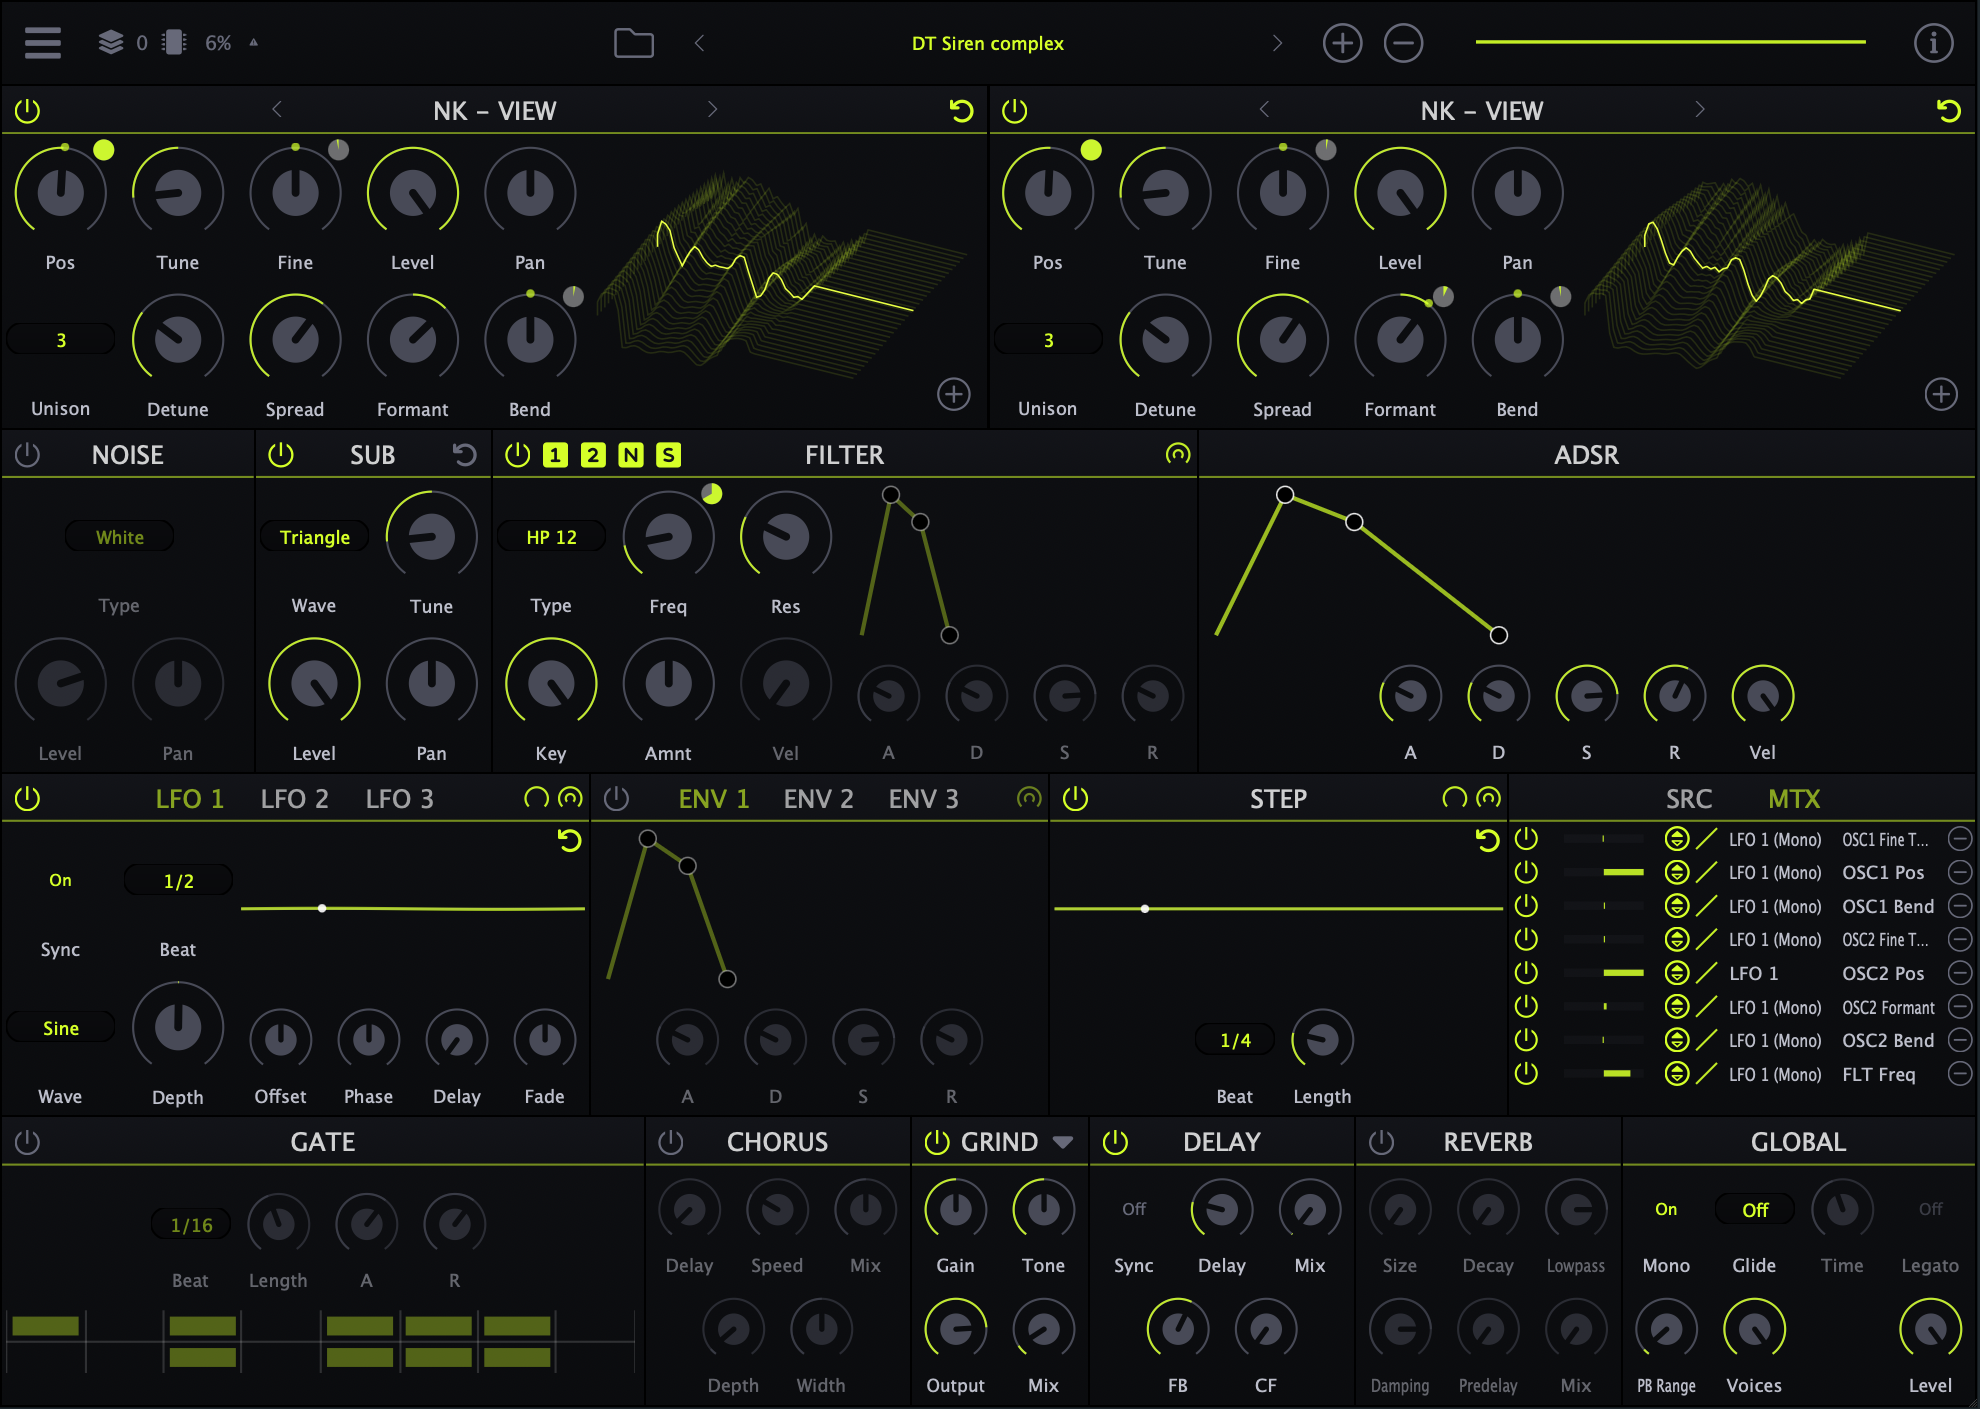
Task: Add wavetable with plus in oscillator 2
Action: tap(1941, 394)
